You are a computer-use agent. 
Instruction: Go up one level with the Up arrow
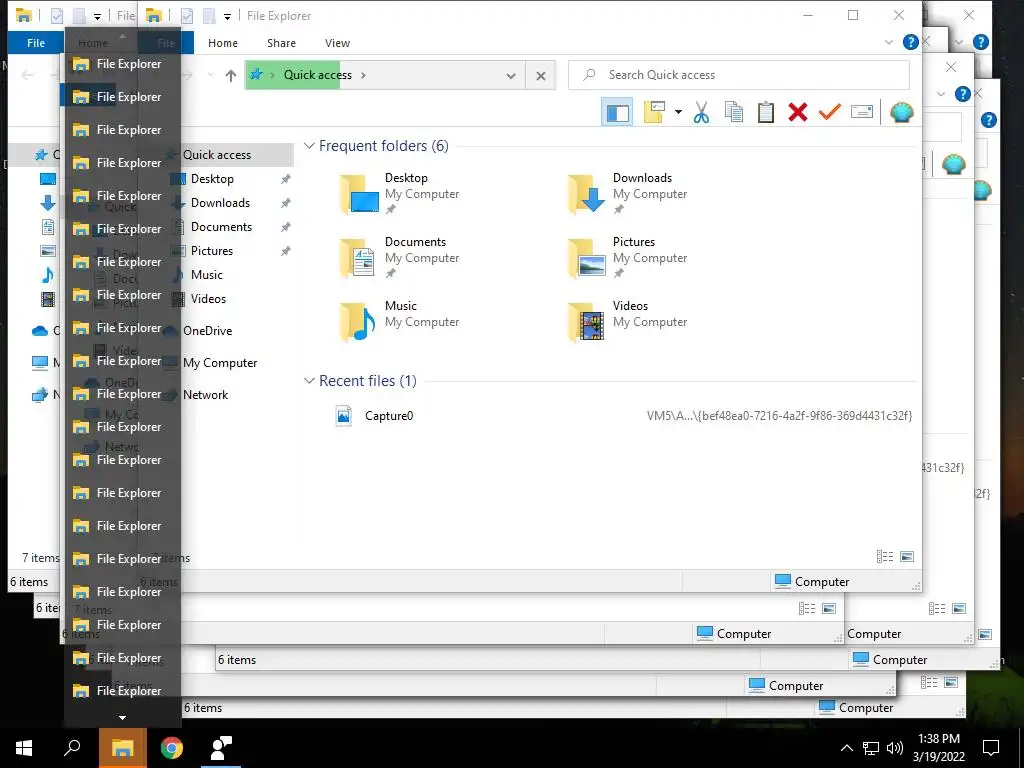tap(231, 76)
